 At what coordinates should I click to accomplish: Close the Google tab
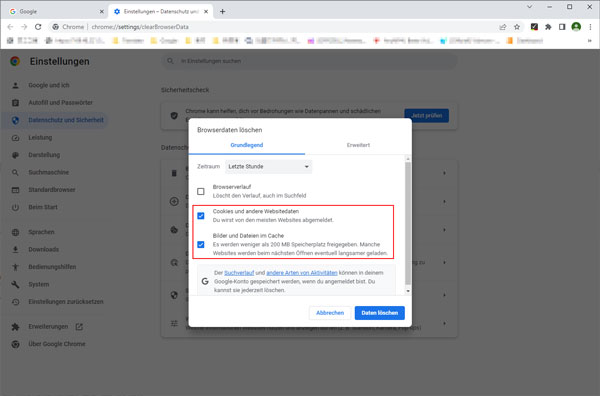tap(101, 11)
